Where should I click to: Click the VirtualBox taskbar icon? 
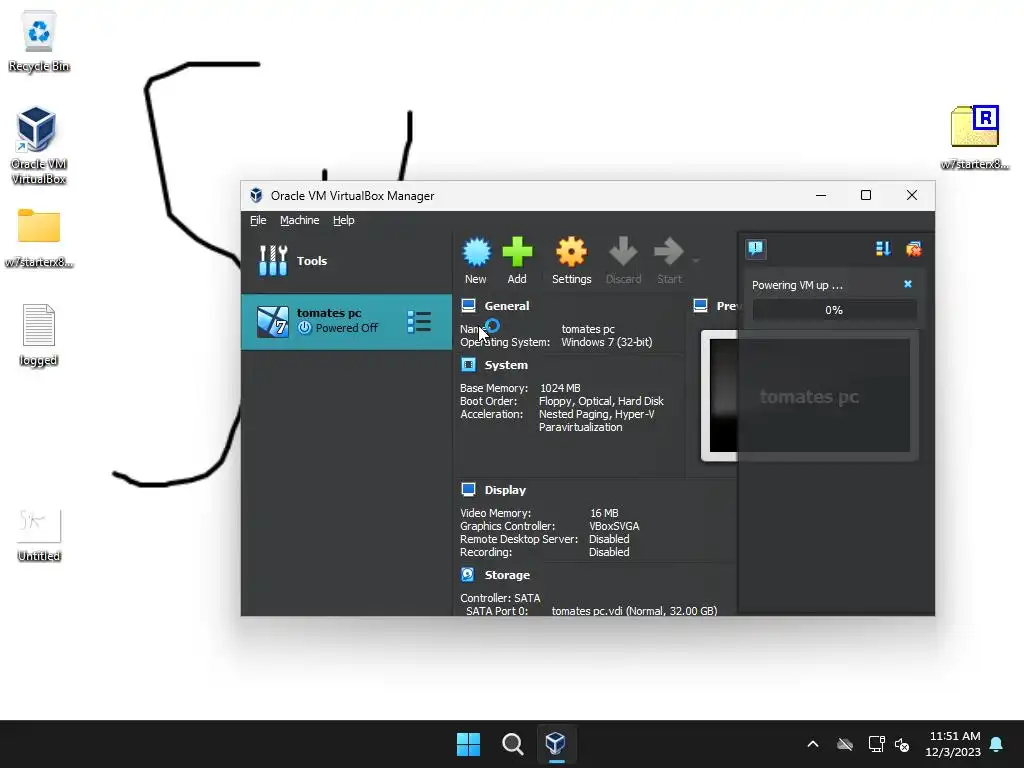[556, 744]
